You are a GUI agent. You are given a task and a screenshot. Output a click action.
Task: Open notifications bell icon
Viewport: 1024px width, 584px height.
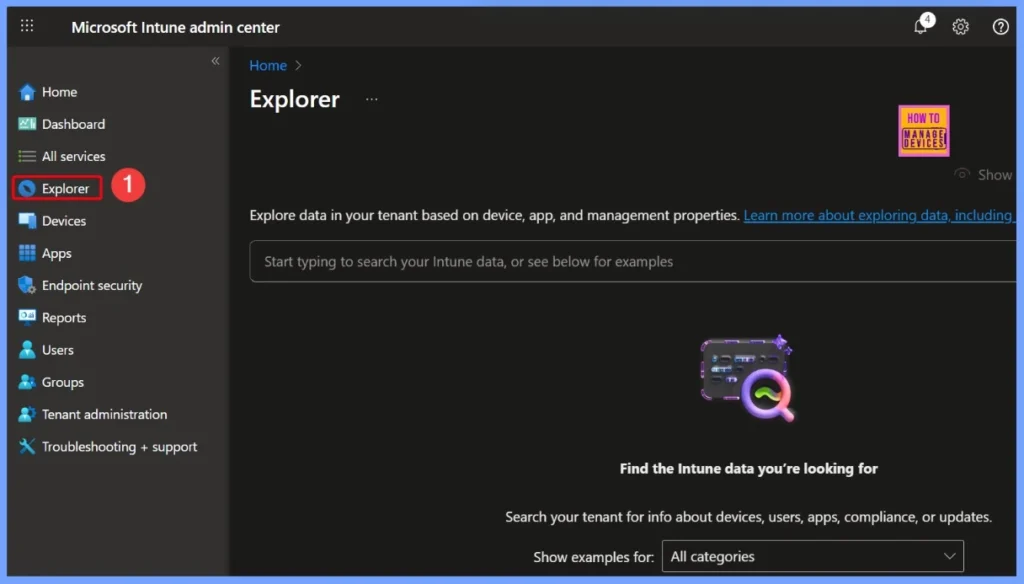tap(921, 27)
